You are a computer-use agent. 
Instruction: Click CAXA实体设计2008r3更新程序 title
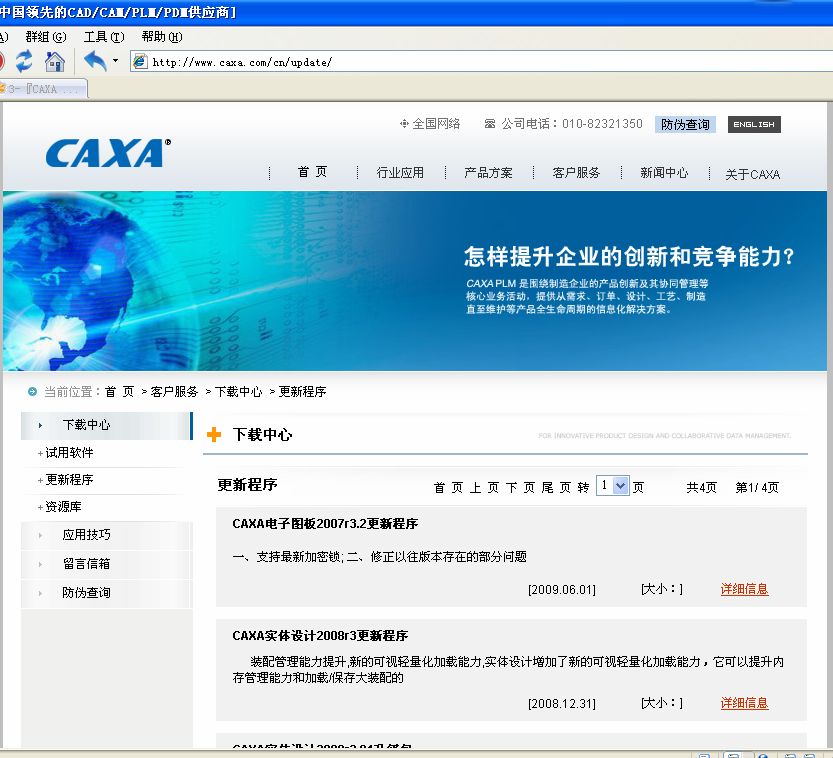[x=320, y=636]
